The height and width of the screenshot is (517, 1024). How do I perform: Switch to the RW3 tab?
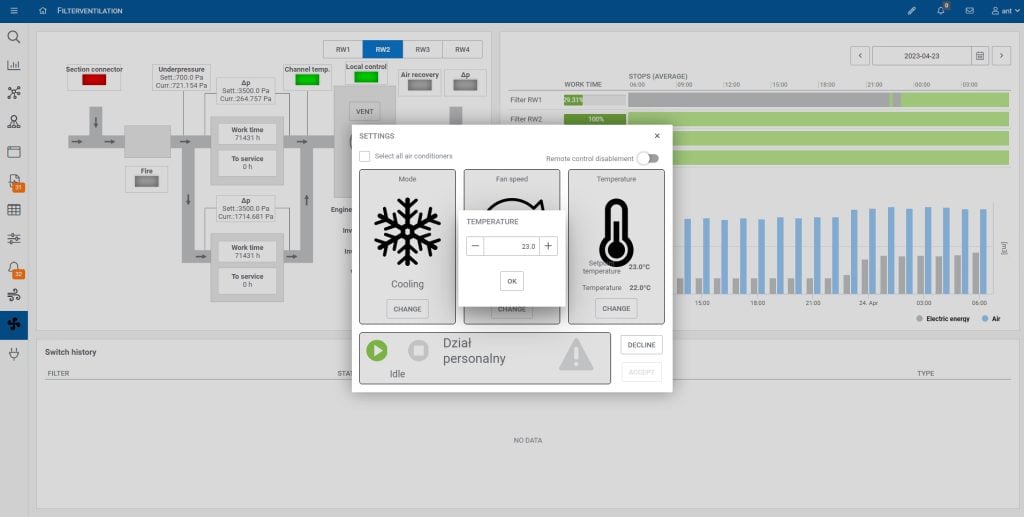click(x=423, y=50)
